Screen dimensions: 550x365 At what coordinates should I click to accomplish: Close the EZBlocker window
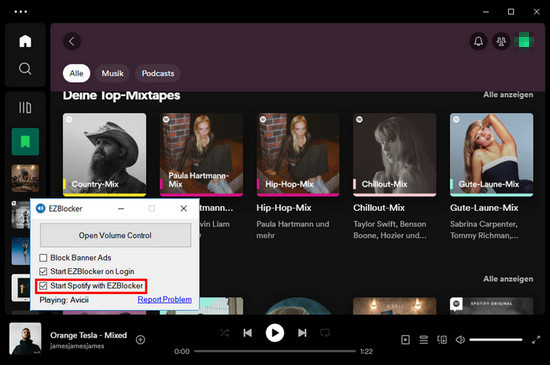[183, 209]
